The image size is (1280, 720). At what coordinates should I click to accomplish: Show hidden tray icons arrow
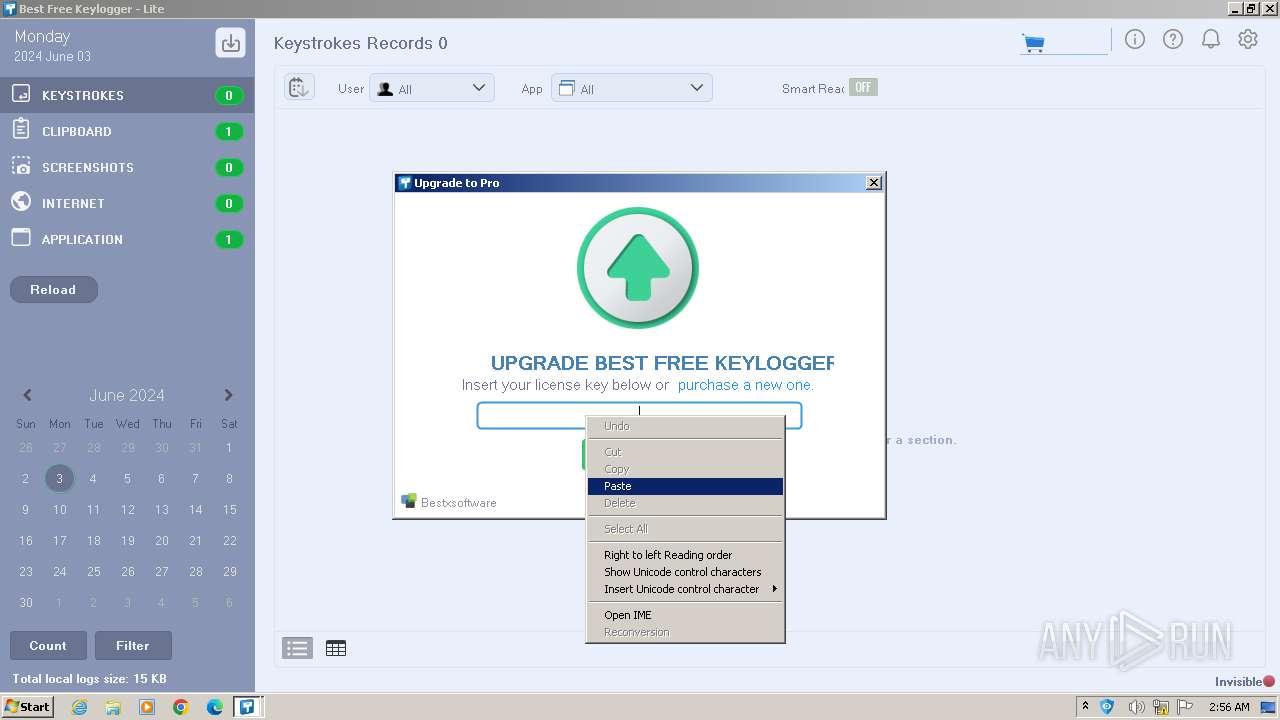(1085, 707)
